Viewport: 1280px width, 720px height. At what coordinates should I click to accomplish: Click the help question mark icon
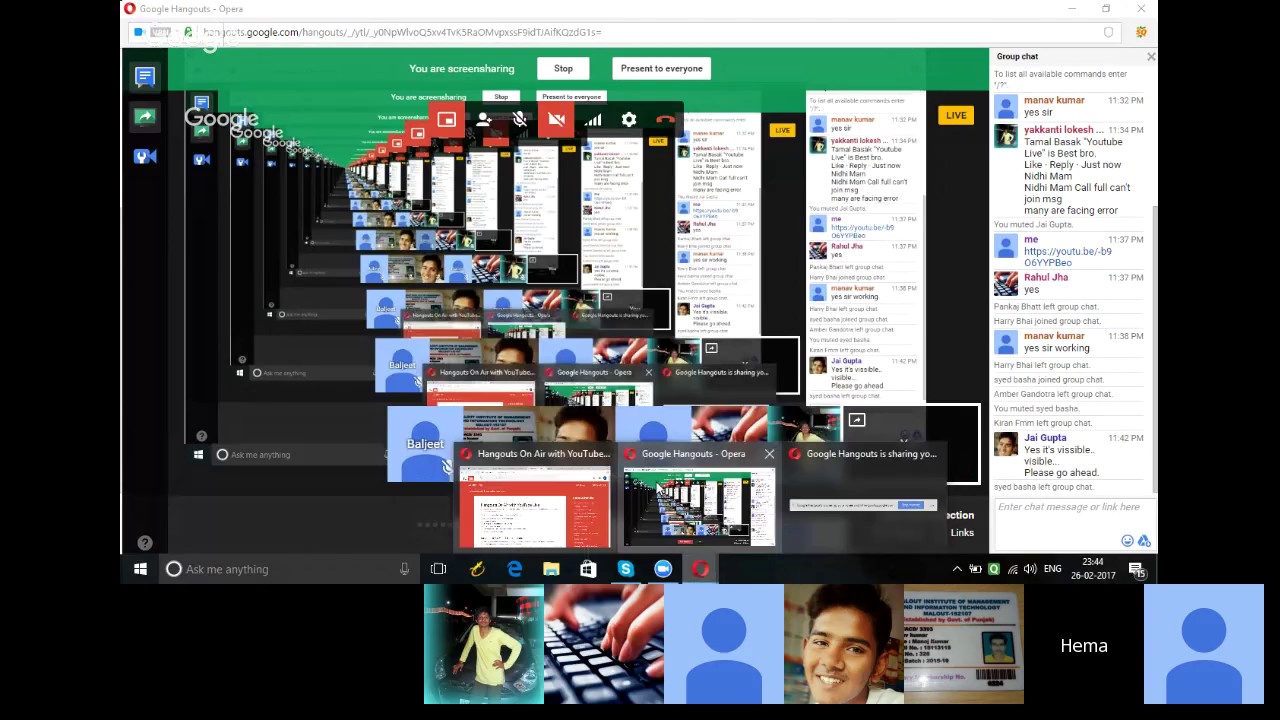145,543
